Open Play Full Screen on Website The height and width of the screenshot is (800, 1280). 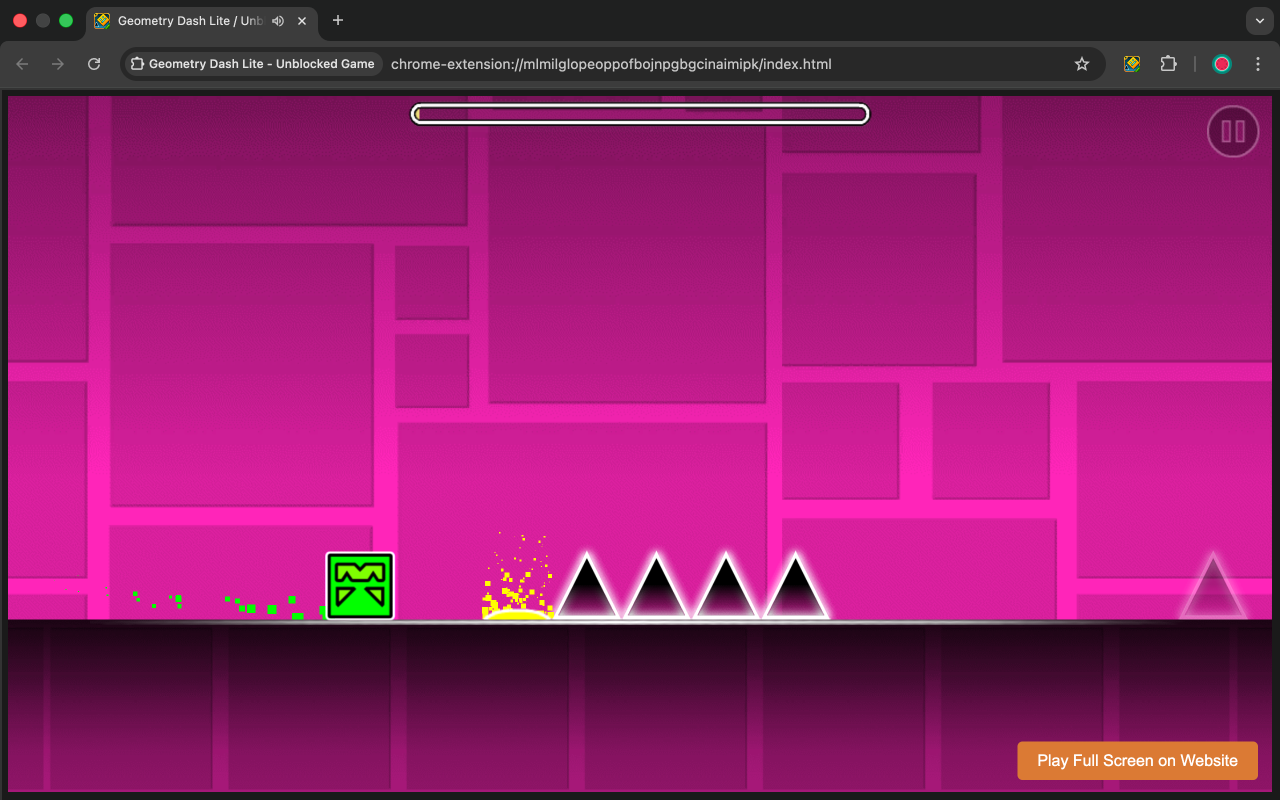(x=1137, y=760)
